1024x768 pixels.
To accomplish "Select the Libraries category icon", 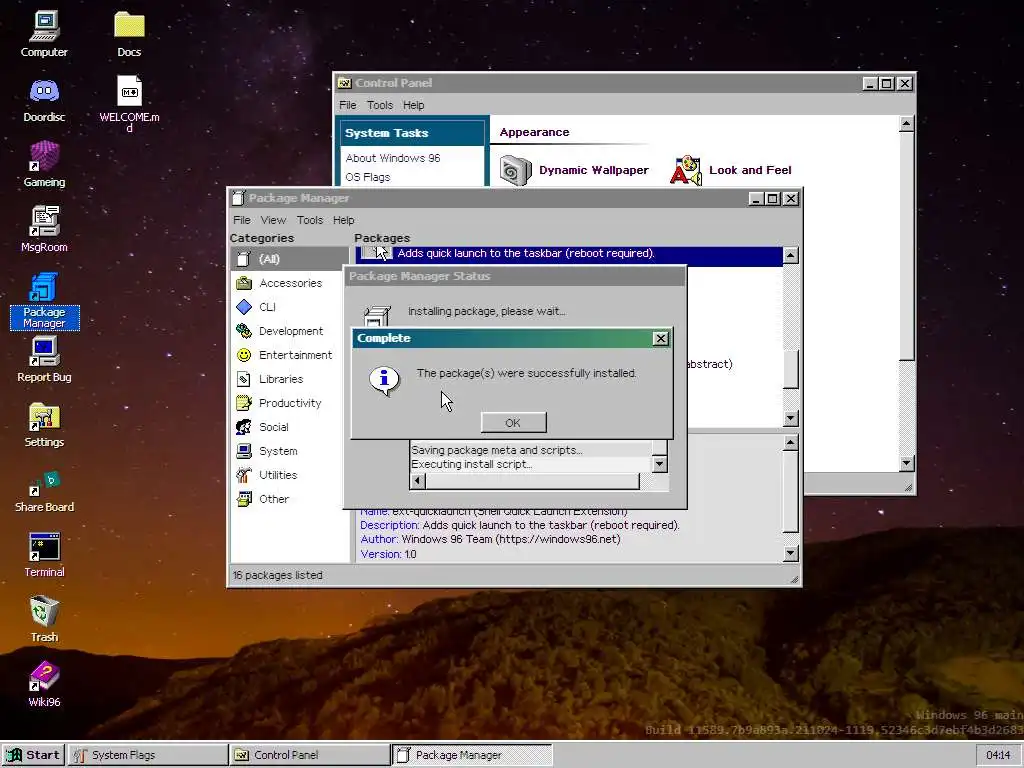I will (244, 379).
